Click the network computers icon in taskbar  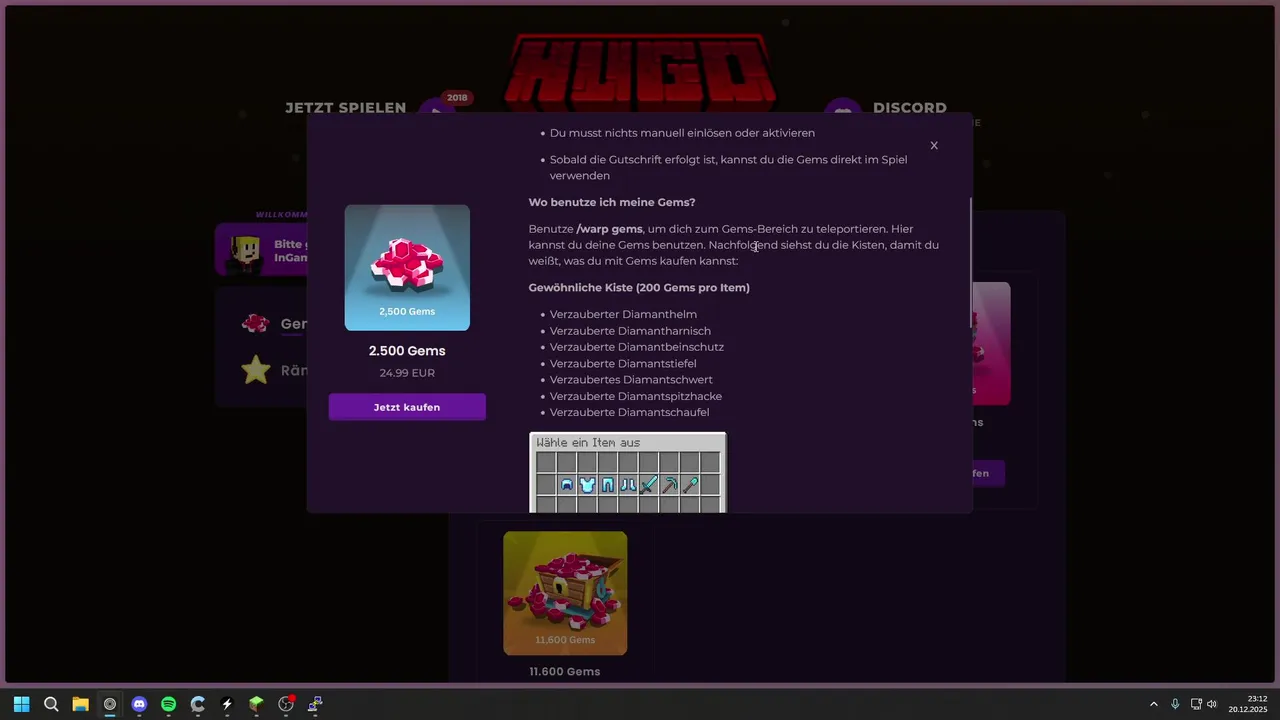pyautogui.click(x=315, y=704)
